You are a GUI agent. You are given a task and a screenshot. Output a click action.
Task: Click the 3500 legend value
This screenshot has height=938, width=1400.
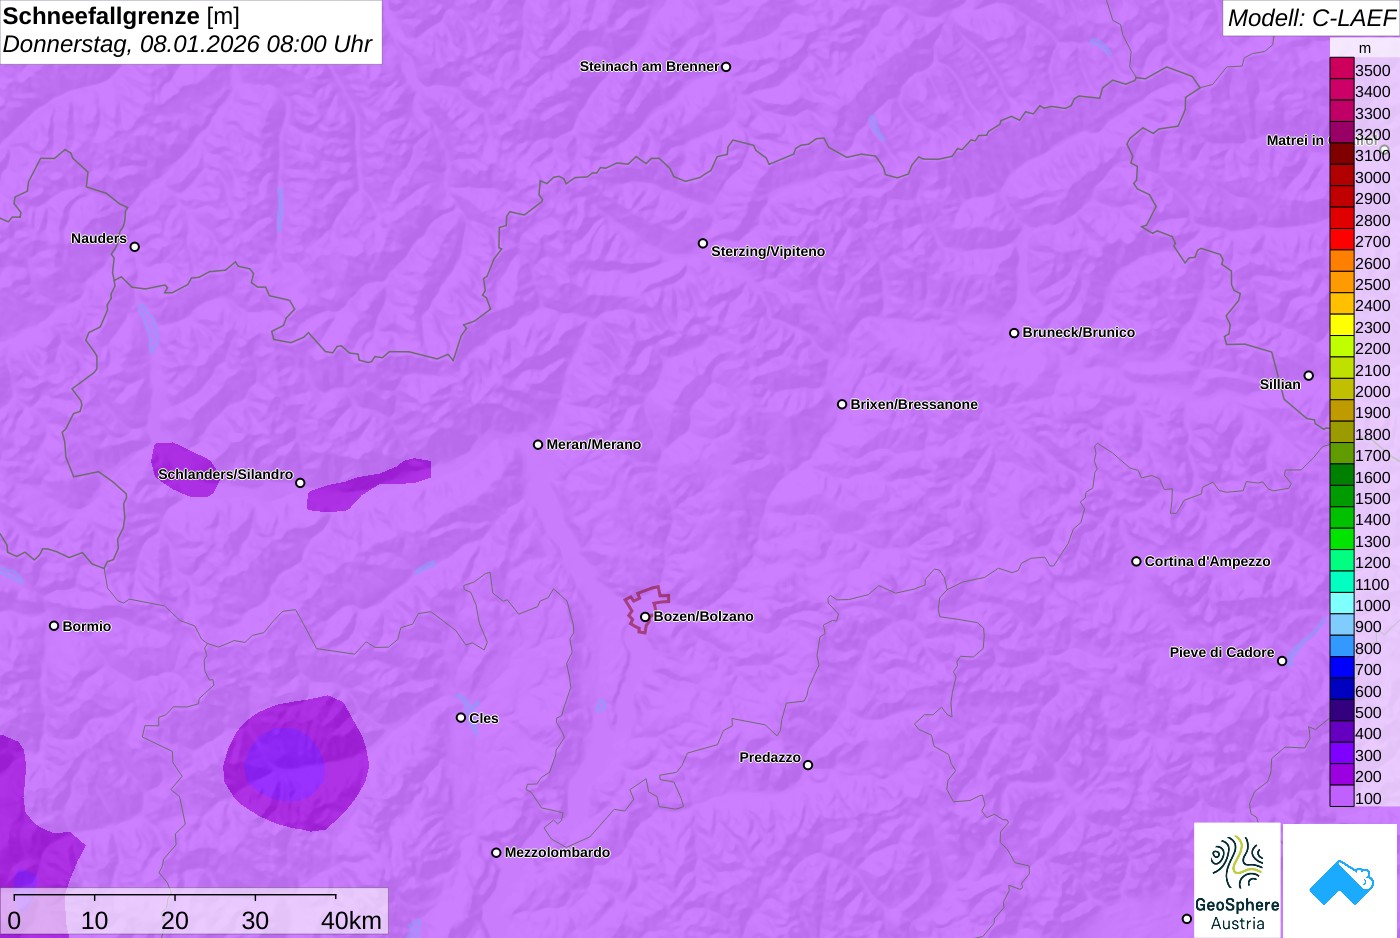(x=1373, y=70)
